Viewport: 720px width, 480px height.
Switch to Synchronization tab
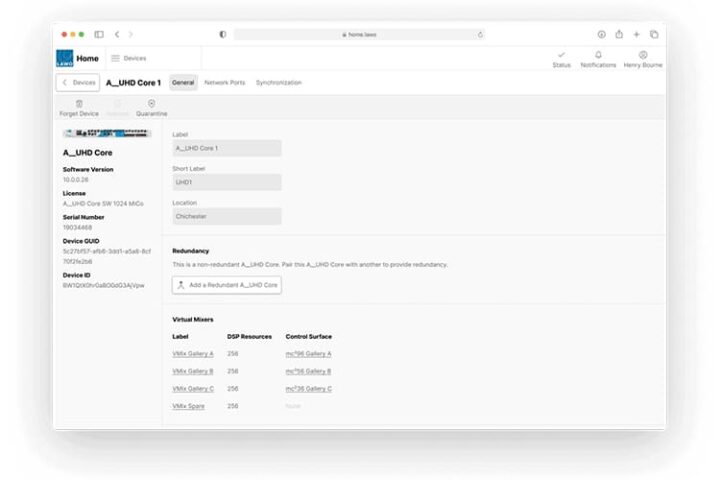[279, 83]
